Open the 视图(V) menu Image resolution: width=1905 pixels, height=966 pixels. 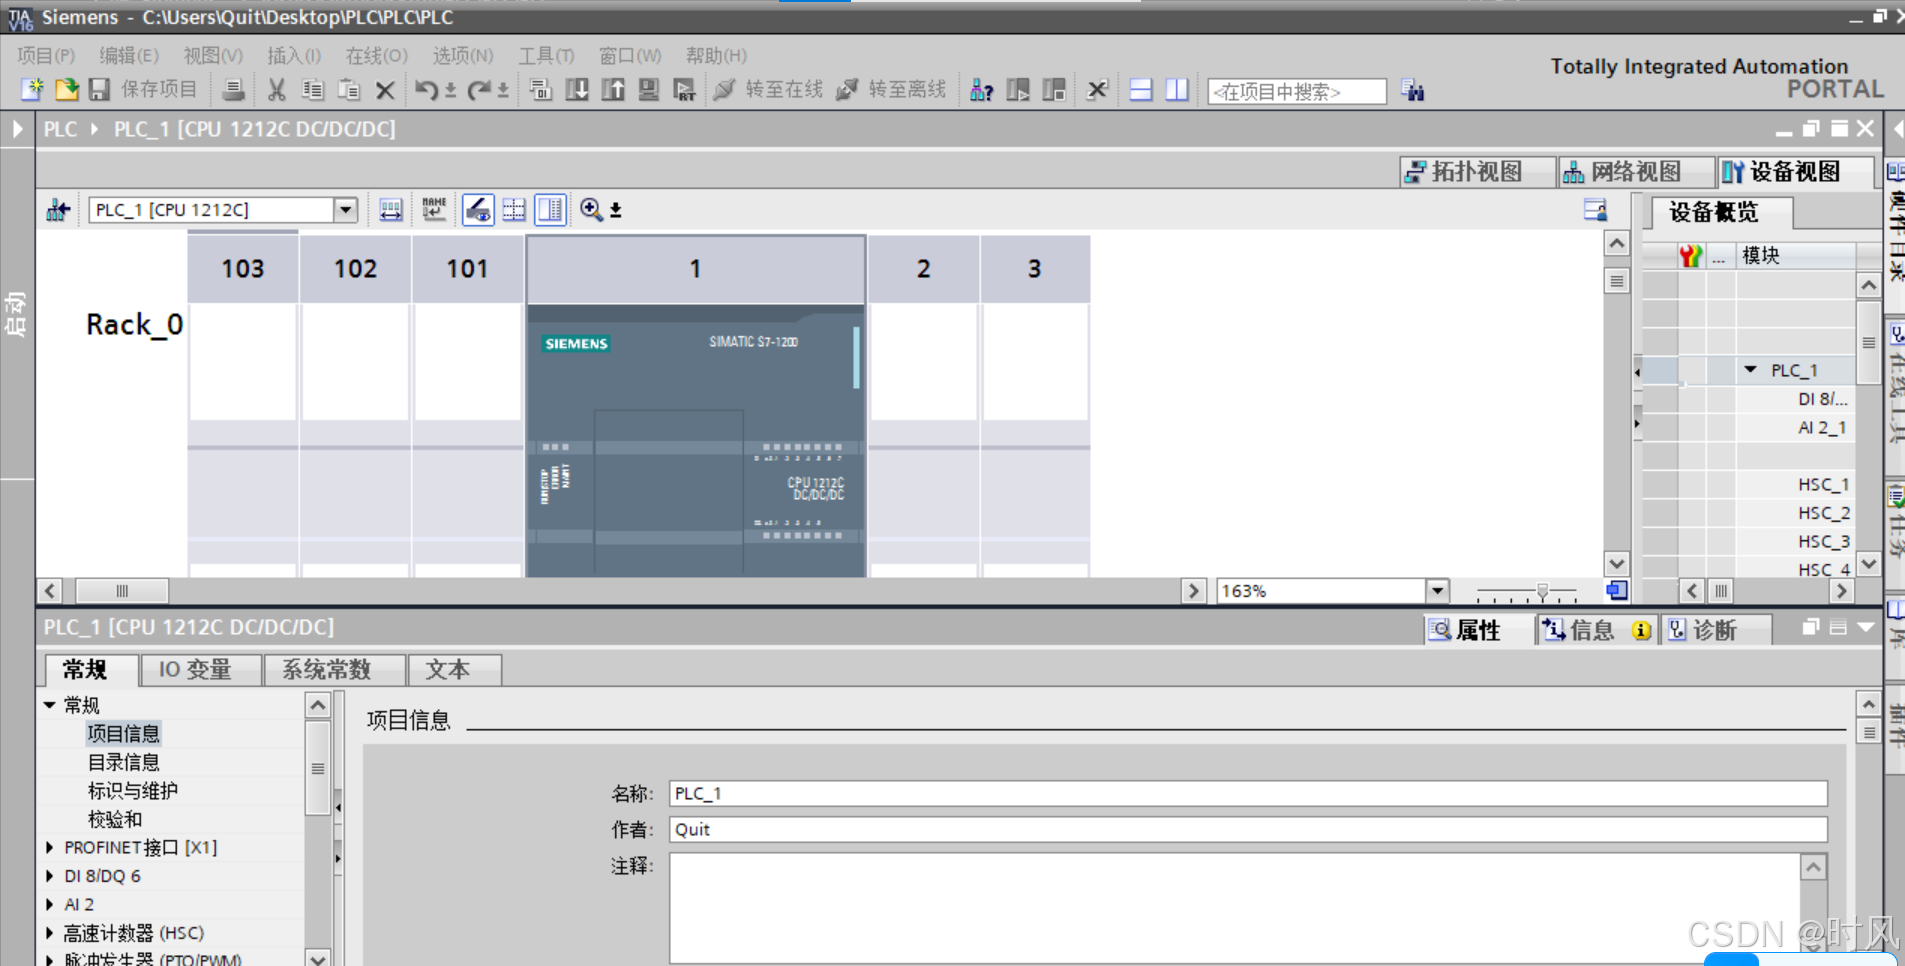(x=213, y=56)
